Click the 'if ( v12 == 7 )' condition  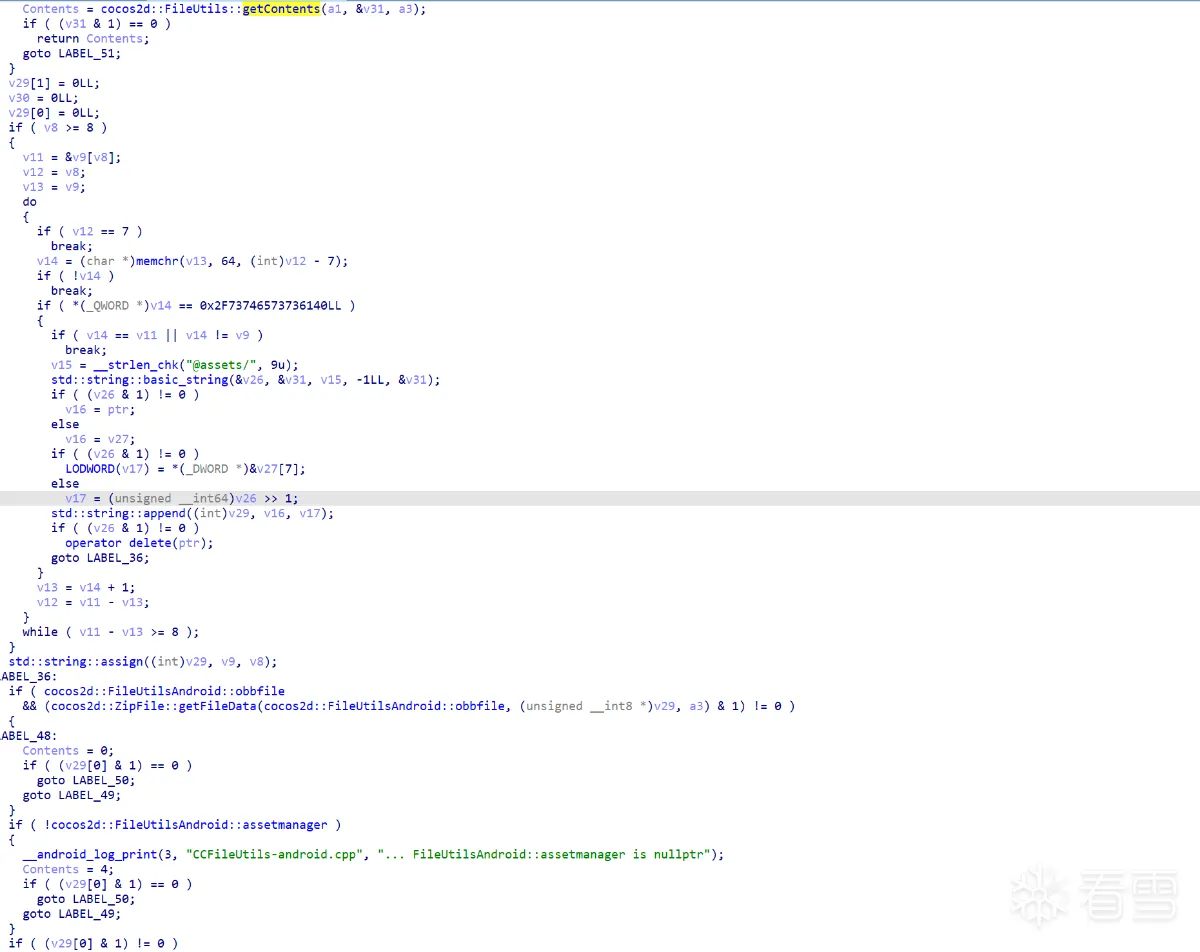90,231
